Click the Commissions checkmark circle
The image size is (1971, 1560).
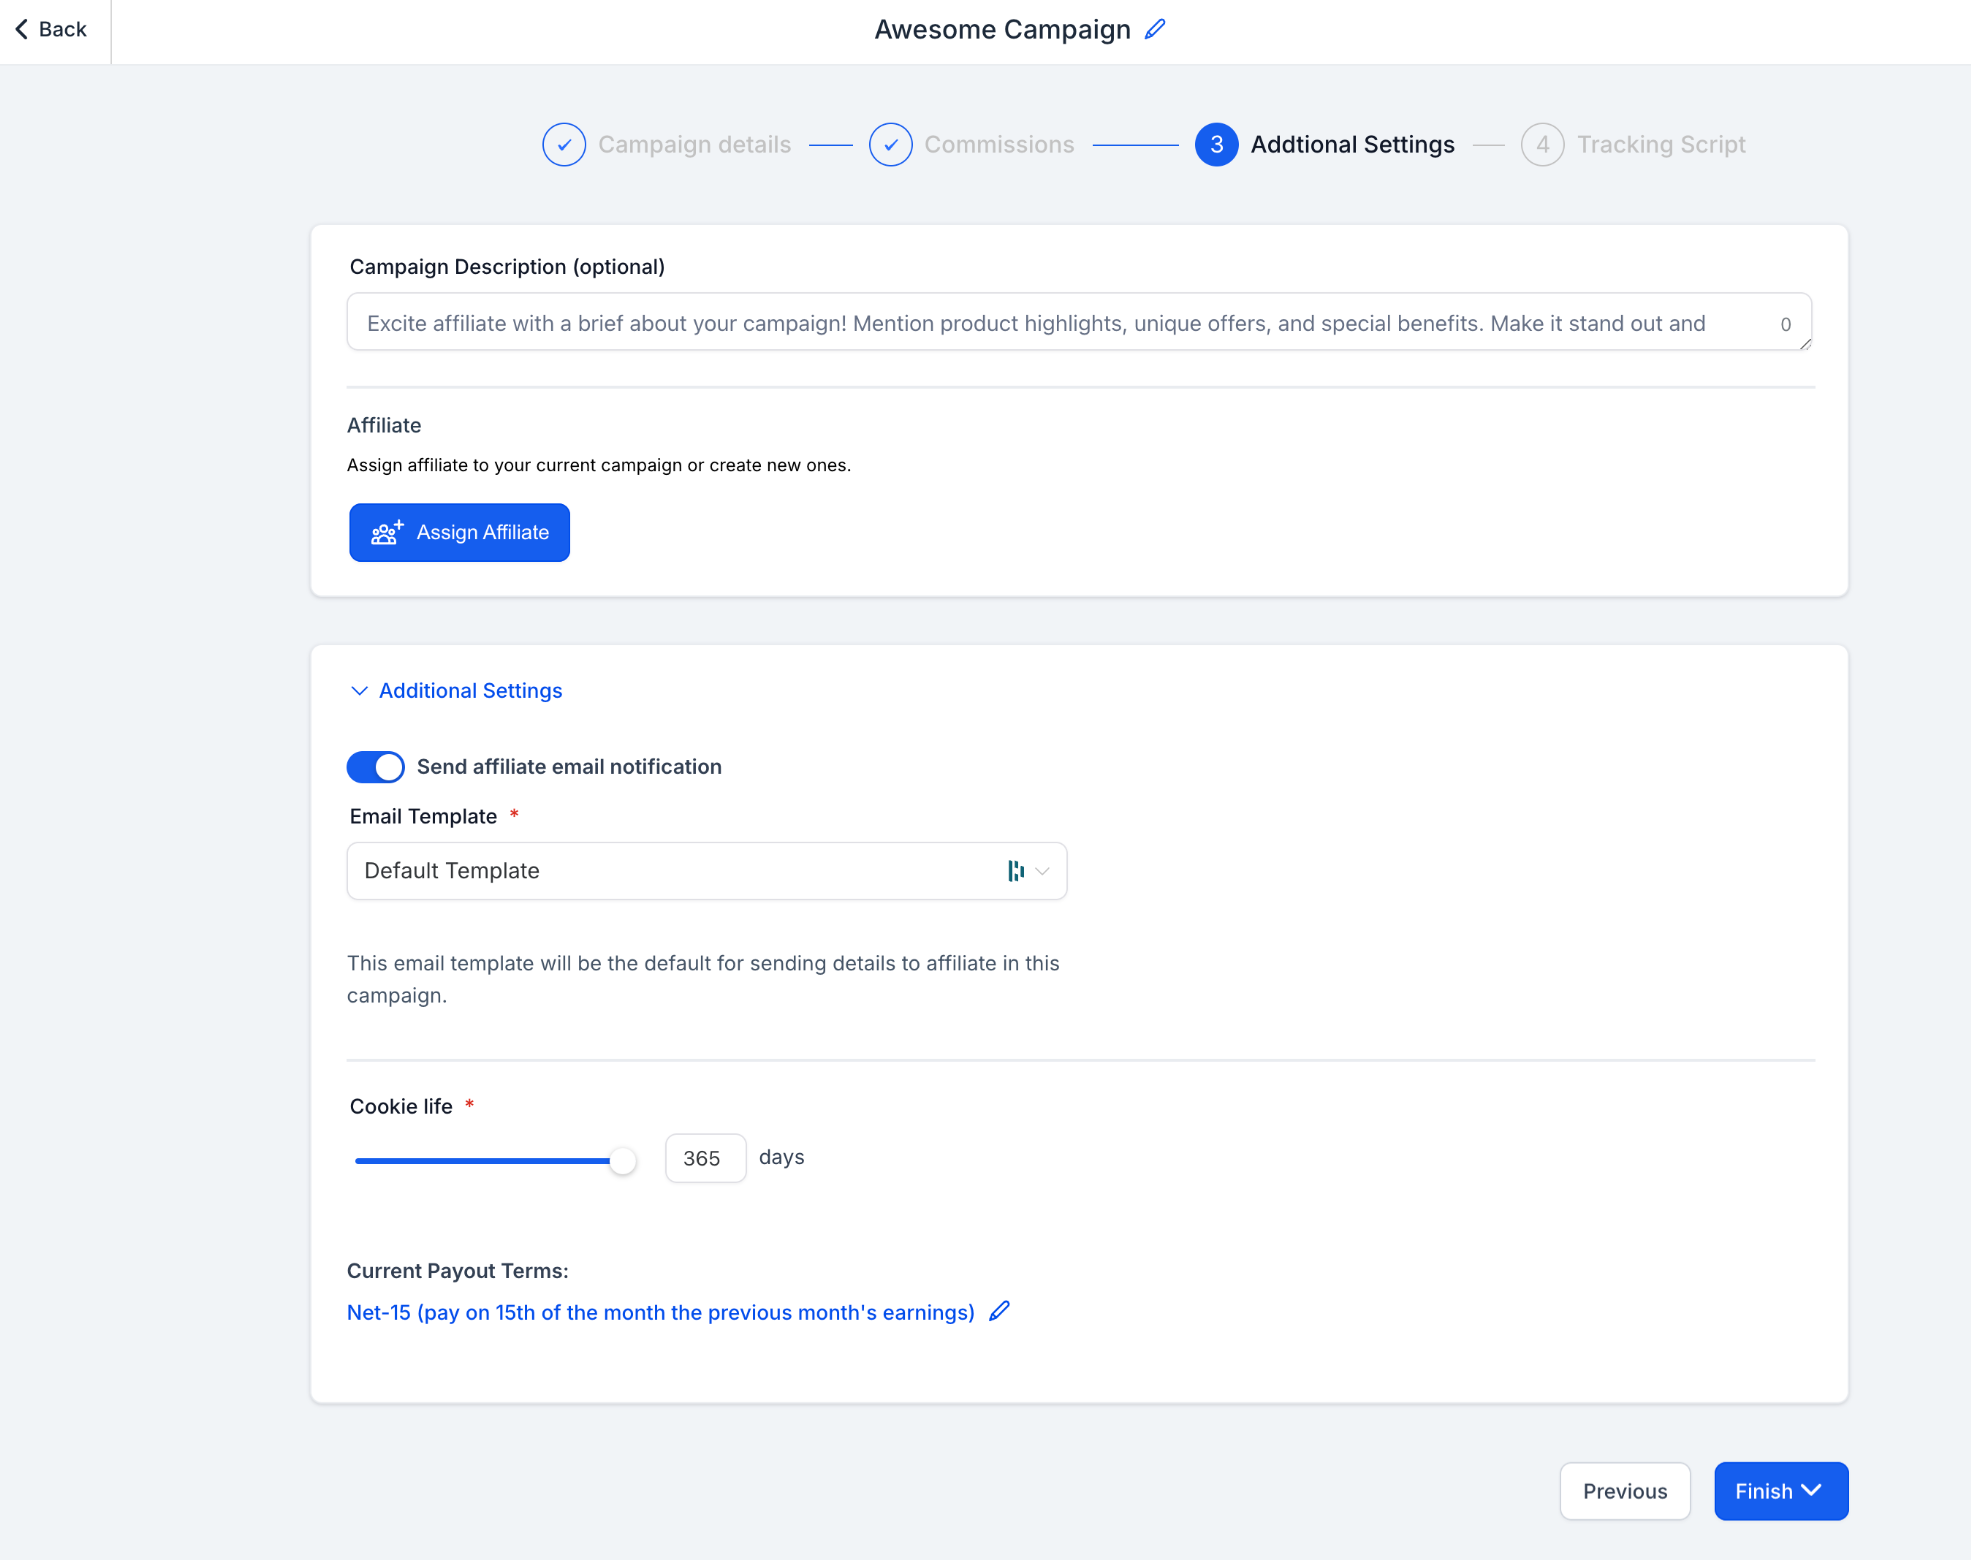pos(890,145)
